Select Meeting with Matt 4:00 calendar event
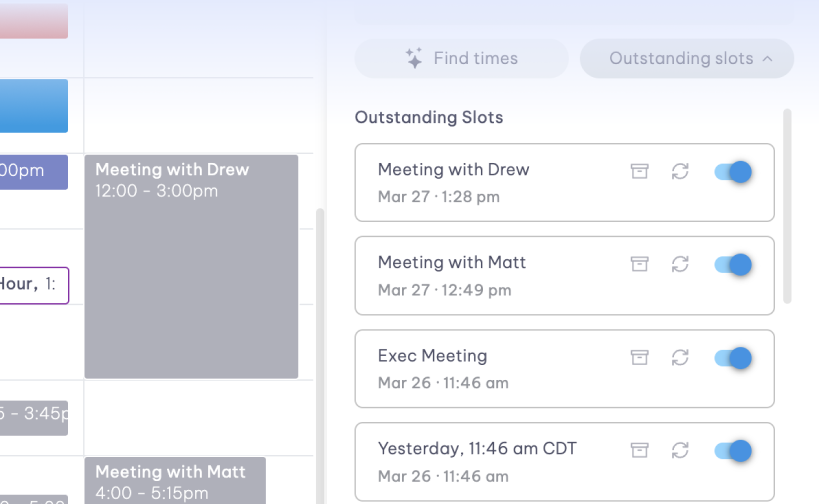The width and height of the screenshot is (819, 504). 175,480
